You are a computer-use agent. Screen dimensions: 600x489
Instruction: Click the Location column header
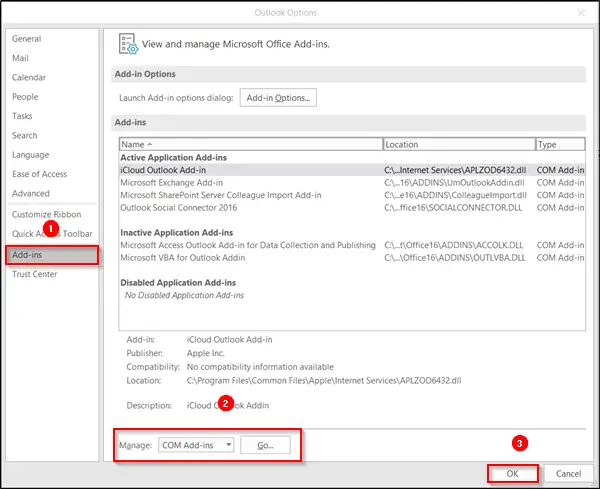[x=458, y=144]
